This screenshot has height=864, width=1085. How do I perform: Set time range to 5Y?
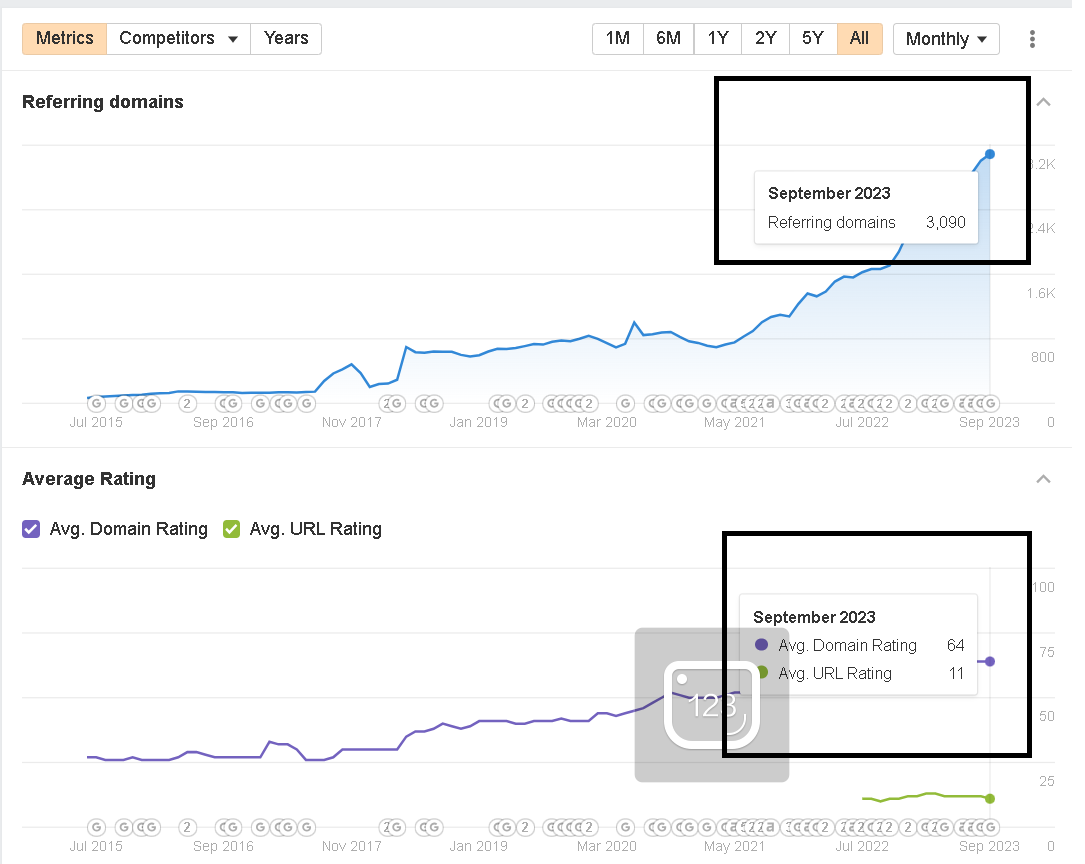point(812,38)
